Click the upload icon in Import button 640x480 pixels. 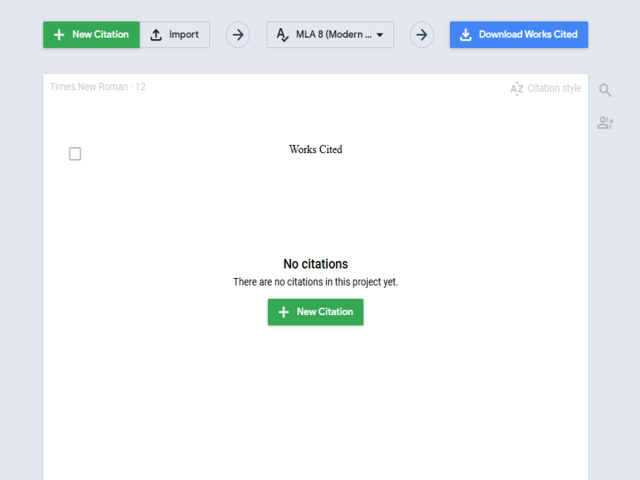pyautogui.click(x=156, y=35)
